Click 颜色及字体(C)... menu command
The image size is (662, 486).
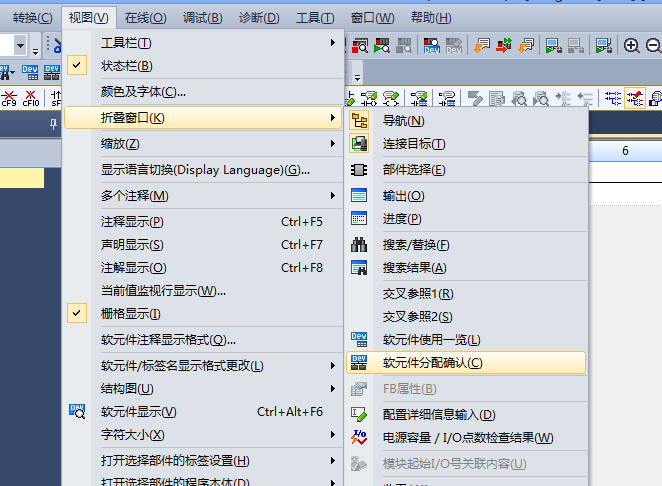tap(143, 92)
